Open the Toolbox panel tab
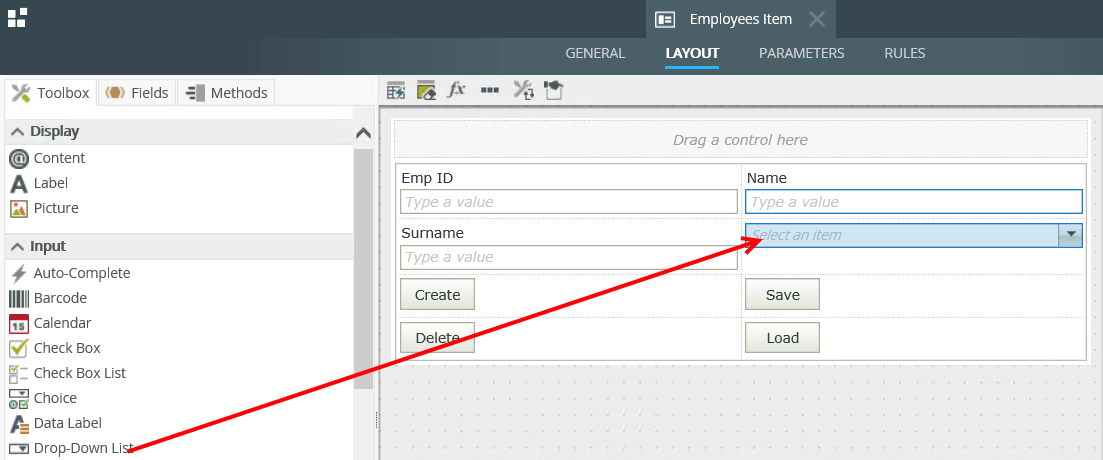1103x460 pixels. coord(51,93)
